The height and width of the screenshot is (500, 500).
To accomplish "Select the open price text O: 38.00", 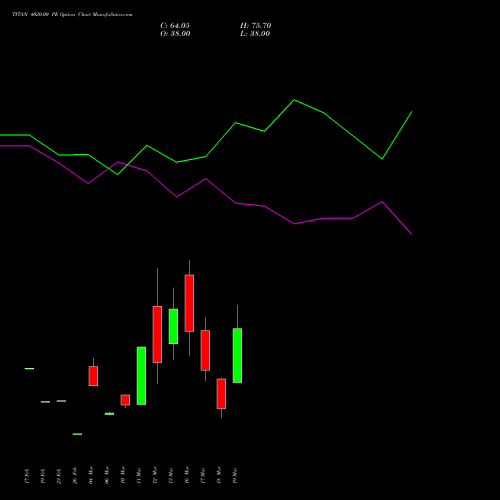I will point(175,34).
